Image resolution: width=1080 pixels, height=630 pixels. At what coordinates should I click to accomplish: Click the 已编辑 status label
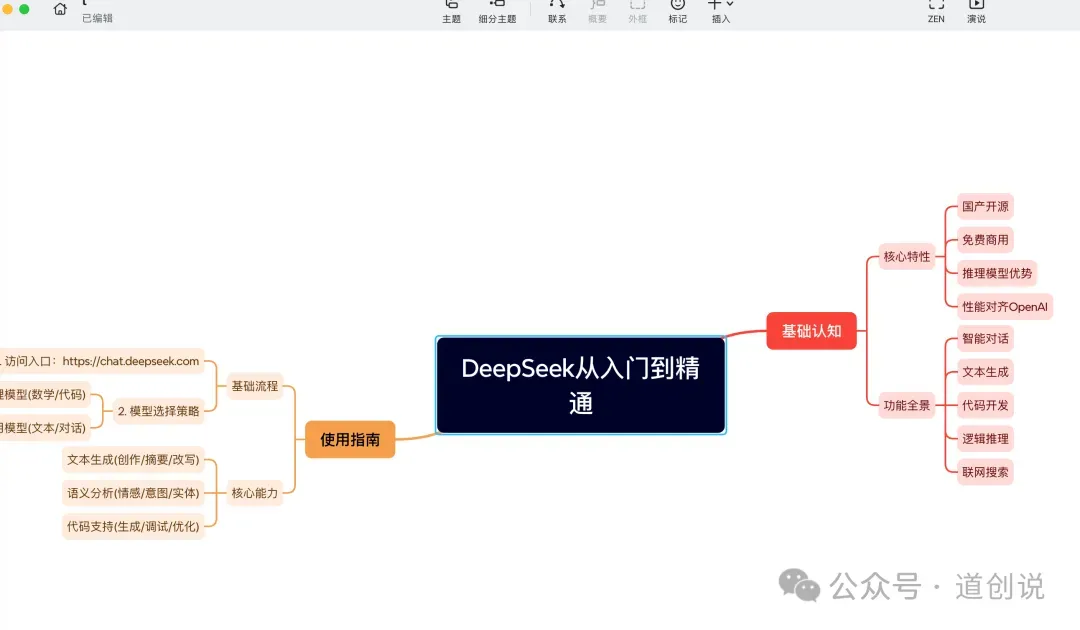tap(97, 19)
